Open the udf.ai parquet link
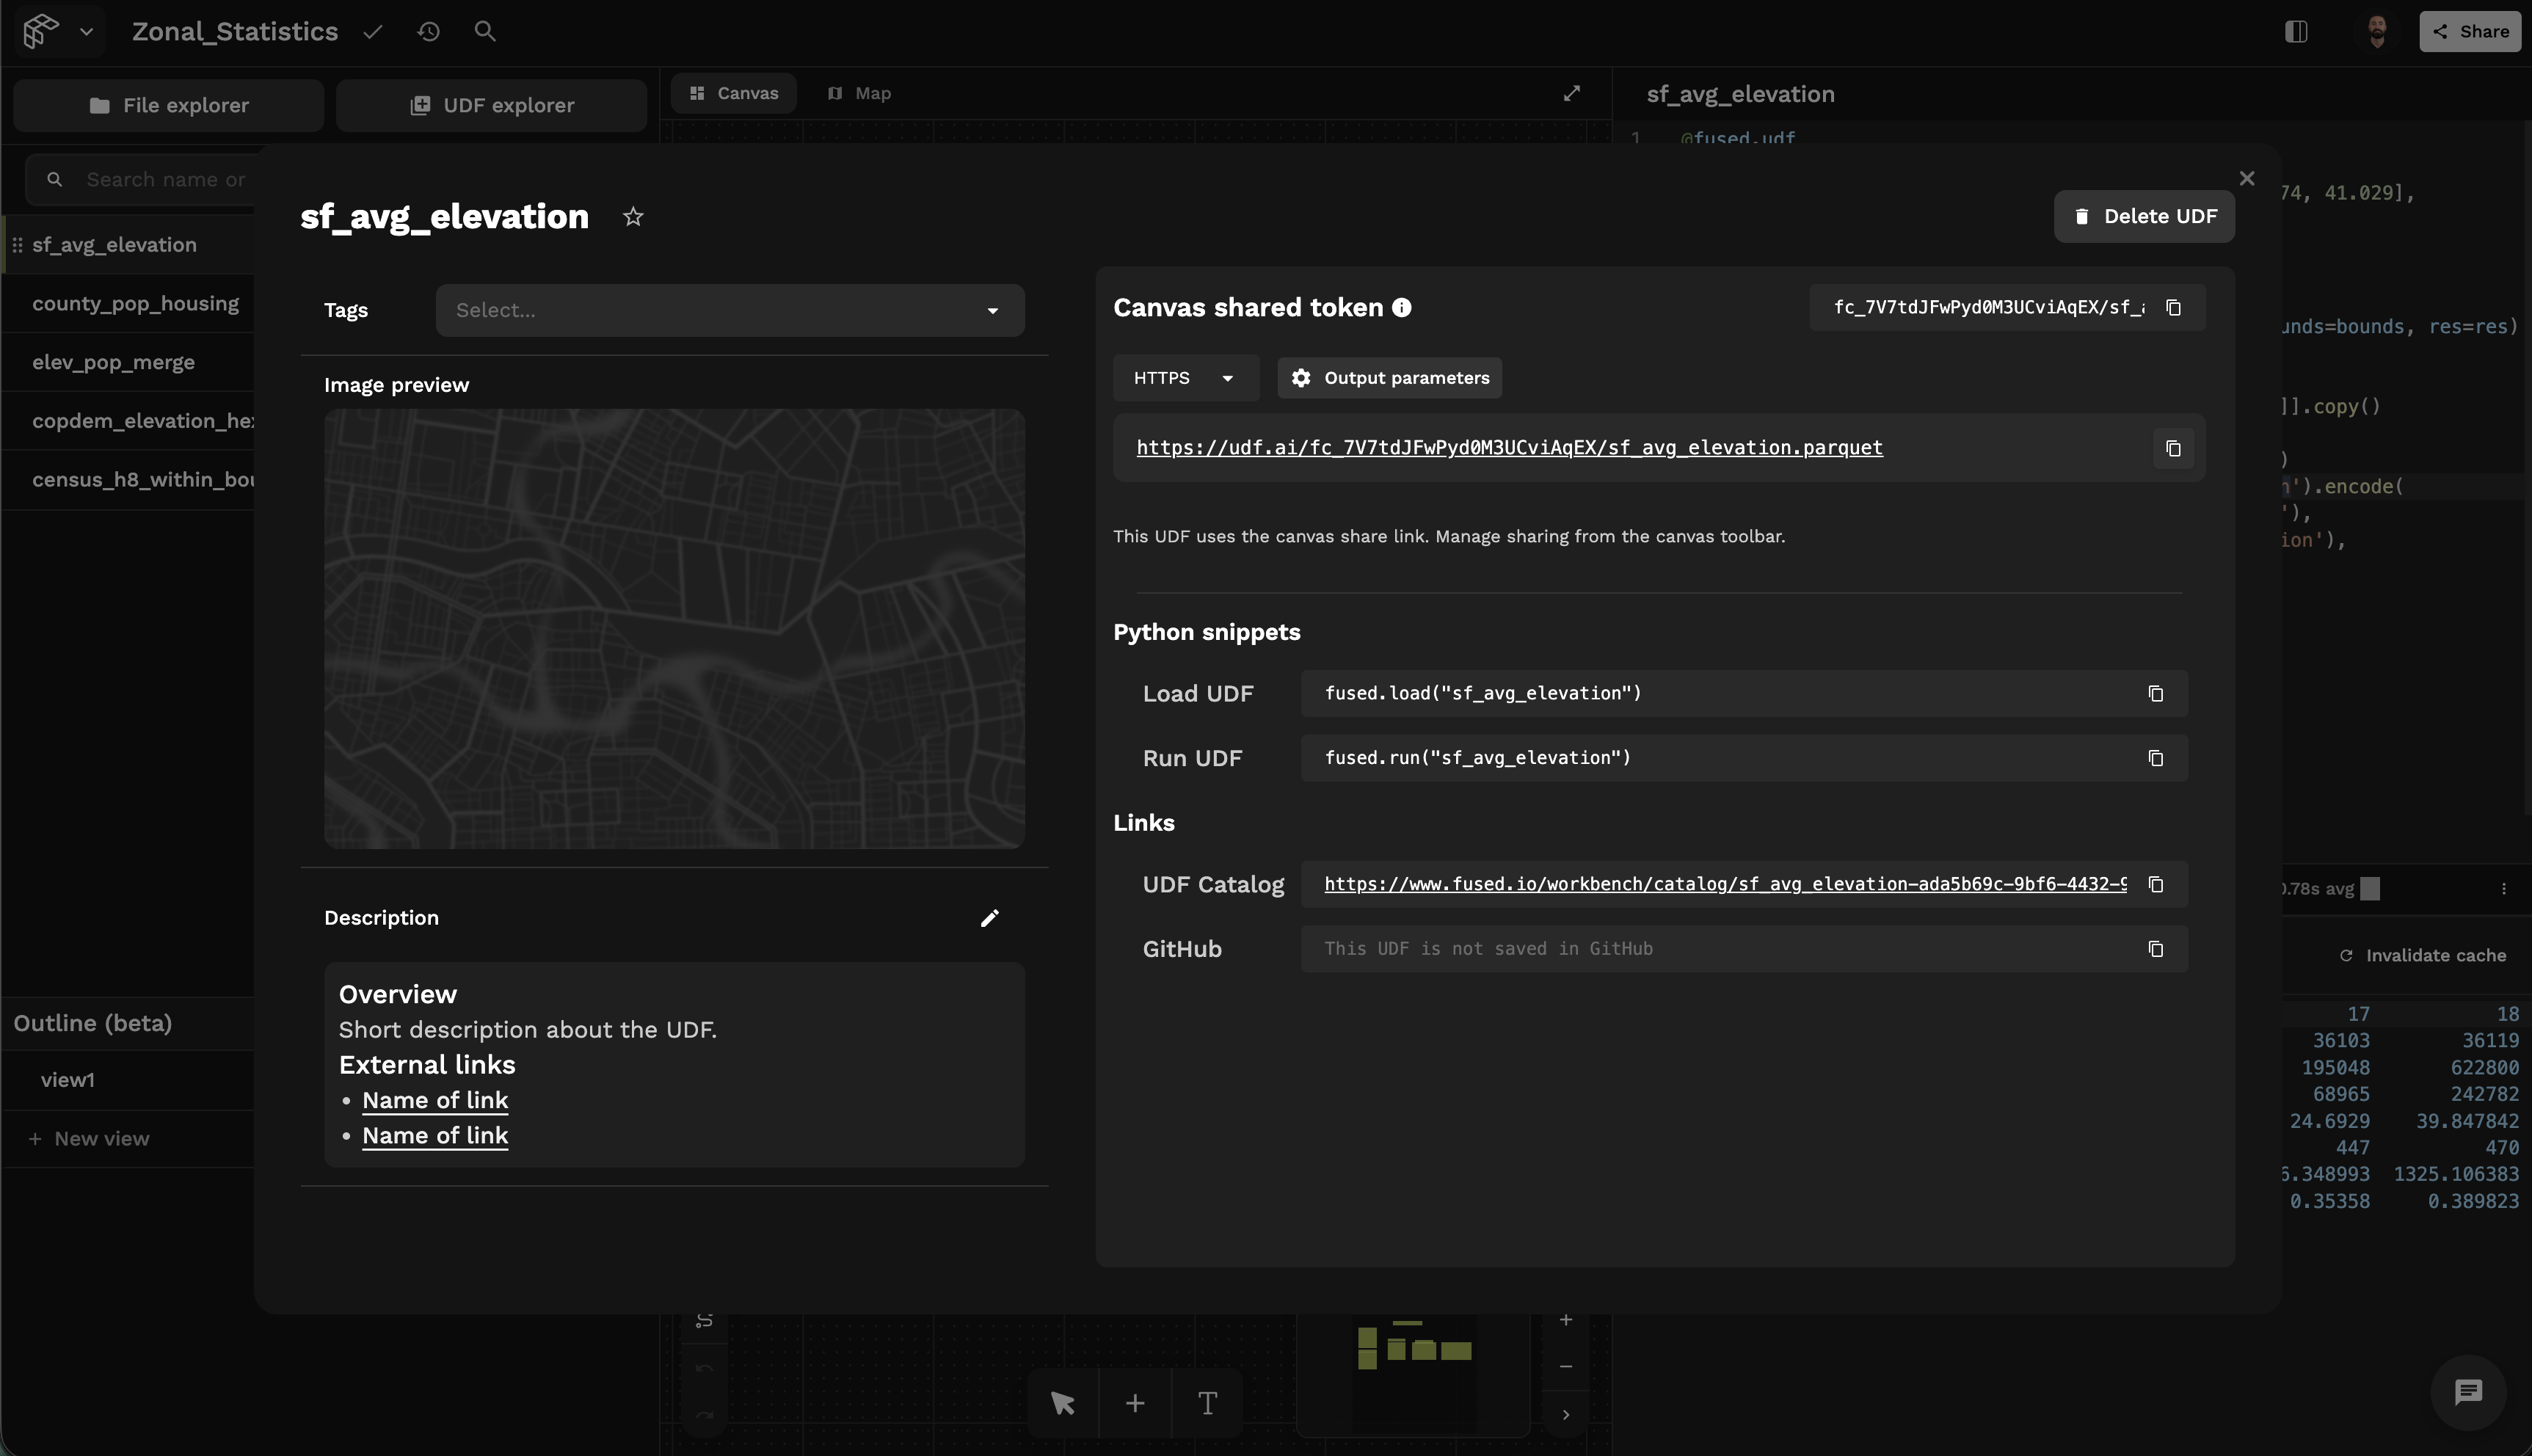2532x1456 pixels. [1508, 448]
